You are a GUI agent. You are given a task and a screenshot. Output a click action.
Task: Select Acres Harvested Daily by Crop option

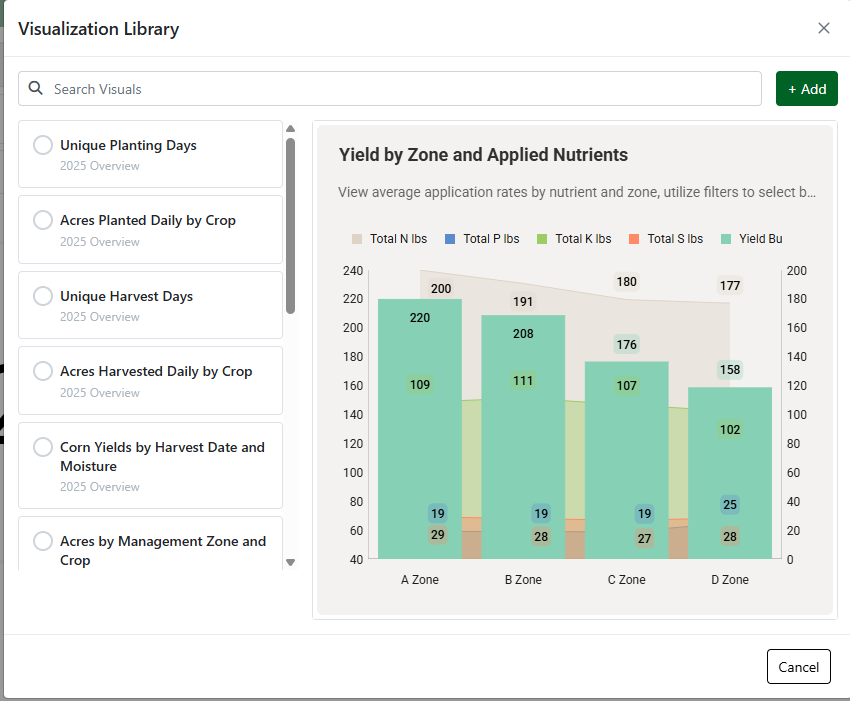[x=43, y=371]
